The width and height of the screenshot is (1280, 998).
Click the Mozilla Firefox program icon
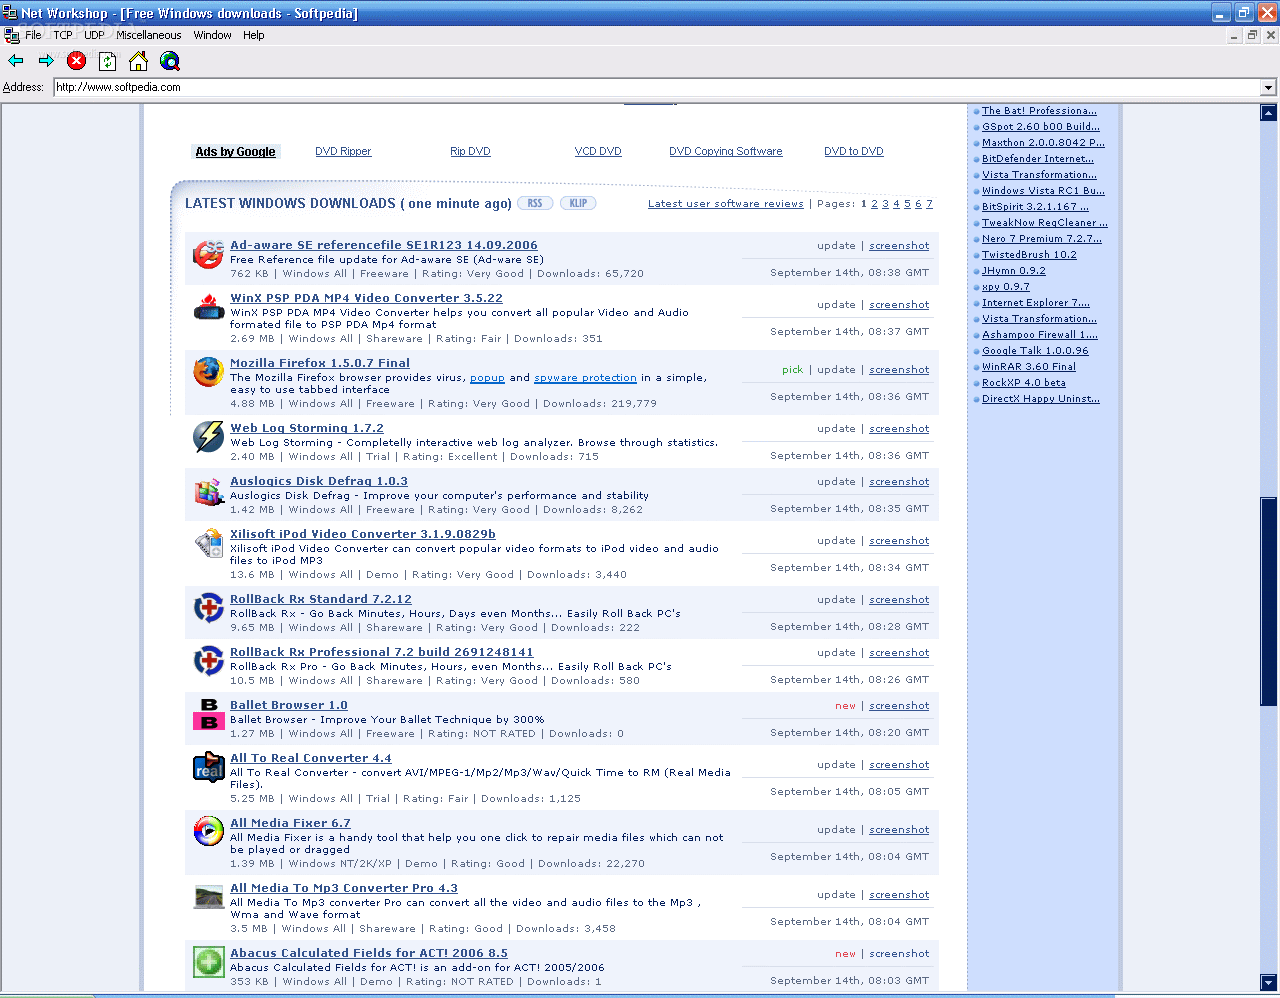click(208, 373)
